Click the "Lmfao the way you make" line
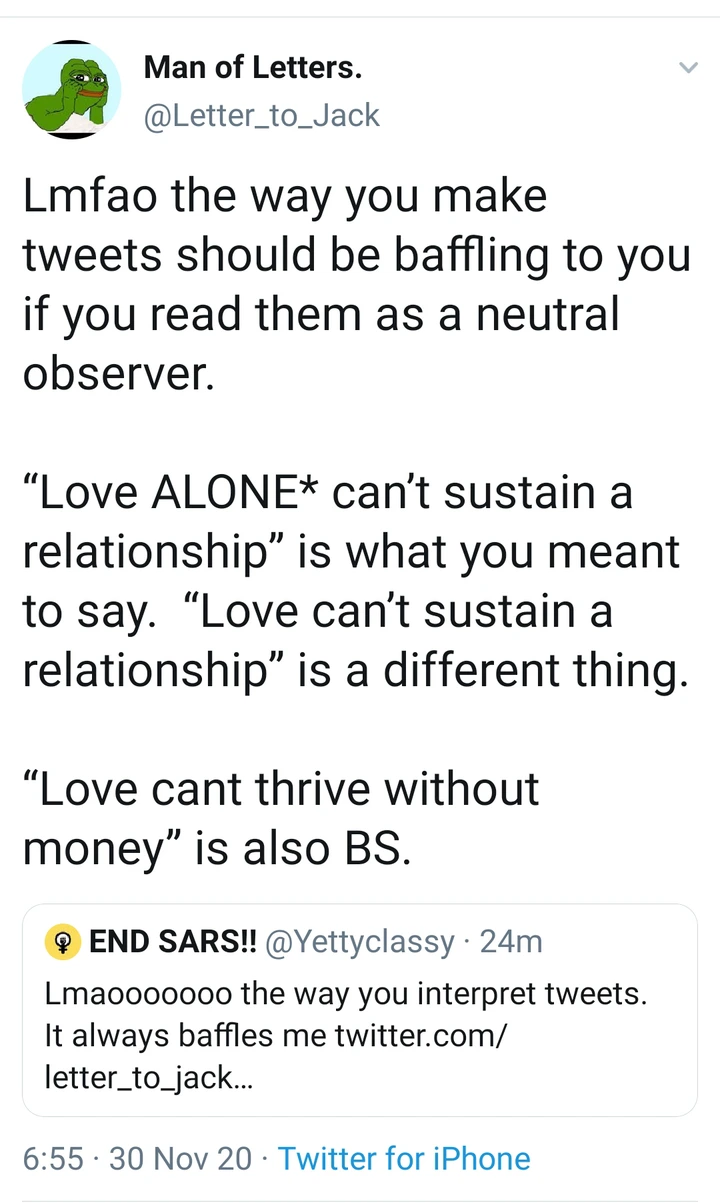The height and width of the screenshot is (1203, 720). [x=285, y=196]
